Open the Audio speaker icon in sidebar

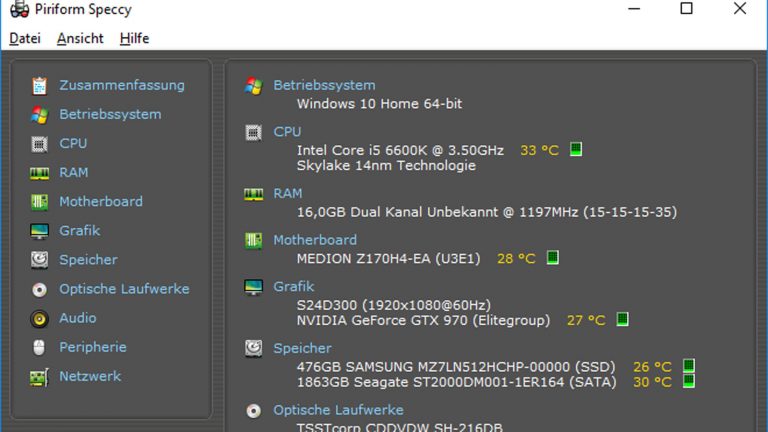(39, 318)
